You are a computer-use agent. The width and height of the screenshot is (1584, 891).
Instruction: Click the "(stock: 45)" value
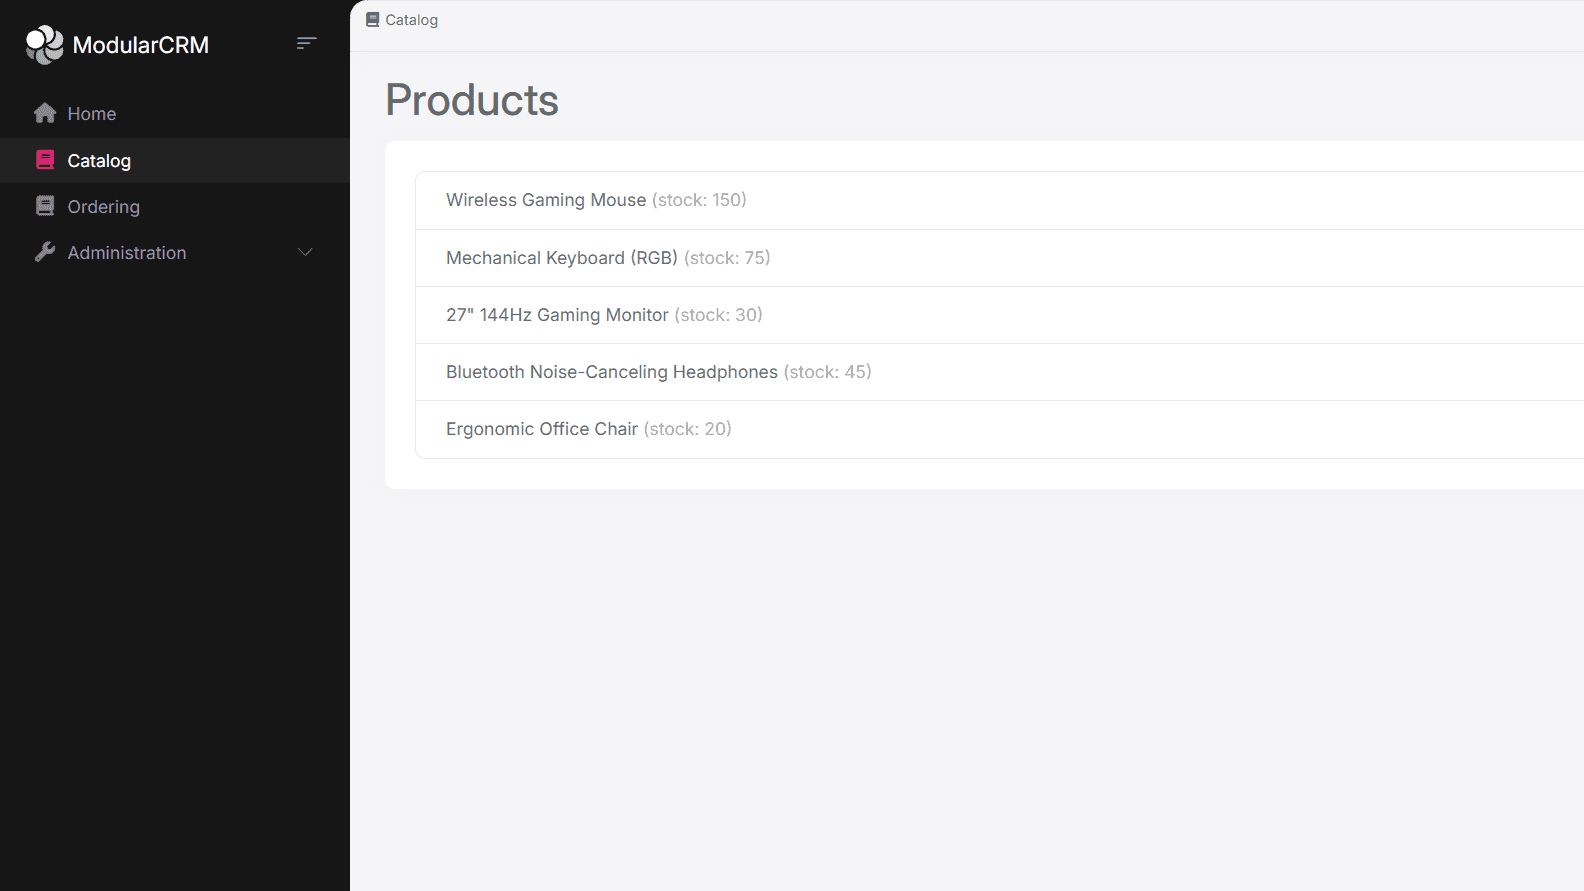click(x=828, y=372)
